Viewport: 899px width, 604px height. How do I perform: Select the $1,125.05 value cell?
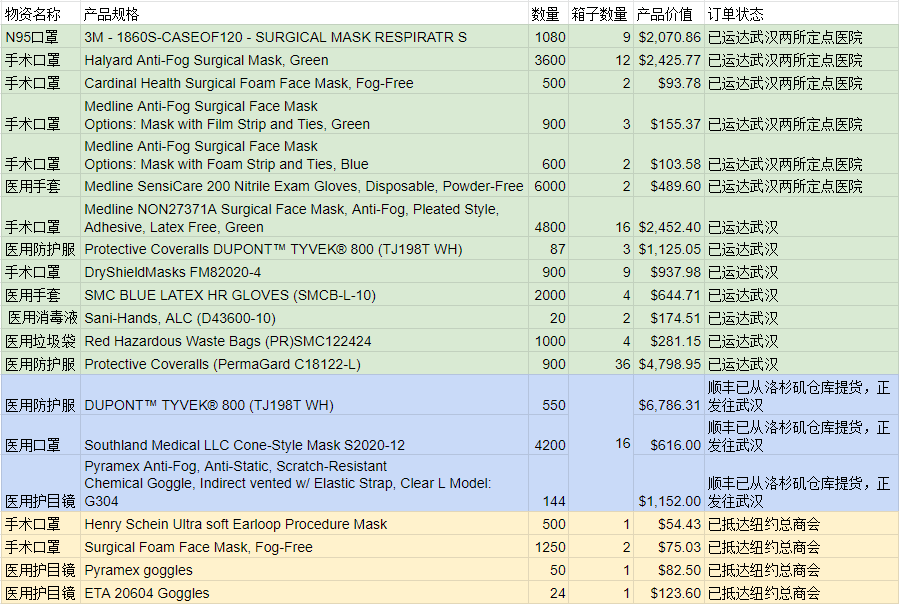coord(669,249)
